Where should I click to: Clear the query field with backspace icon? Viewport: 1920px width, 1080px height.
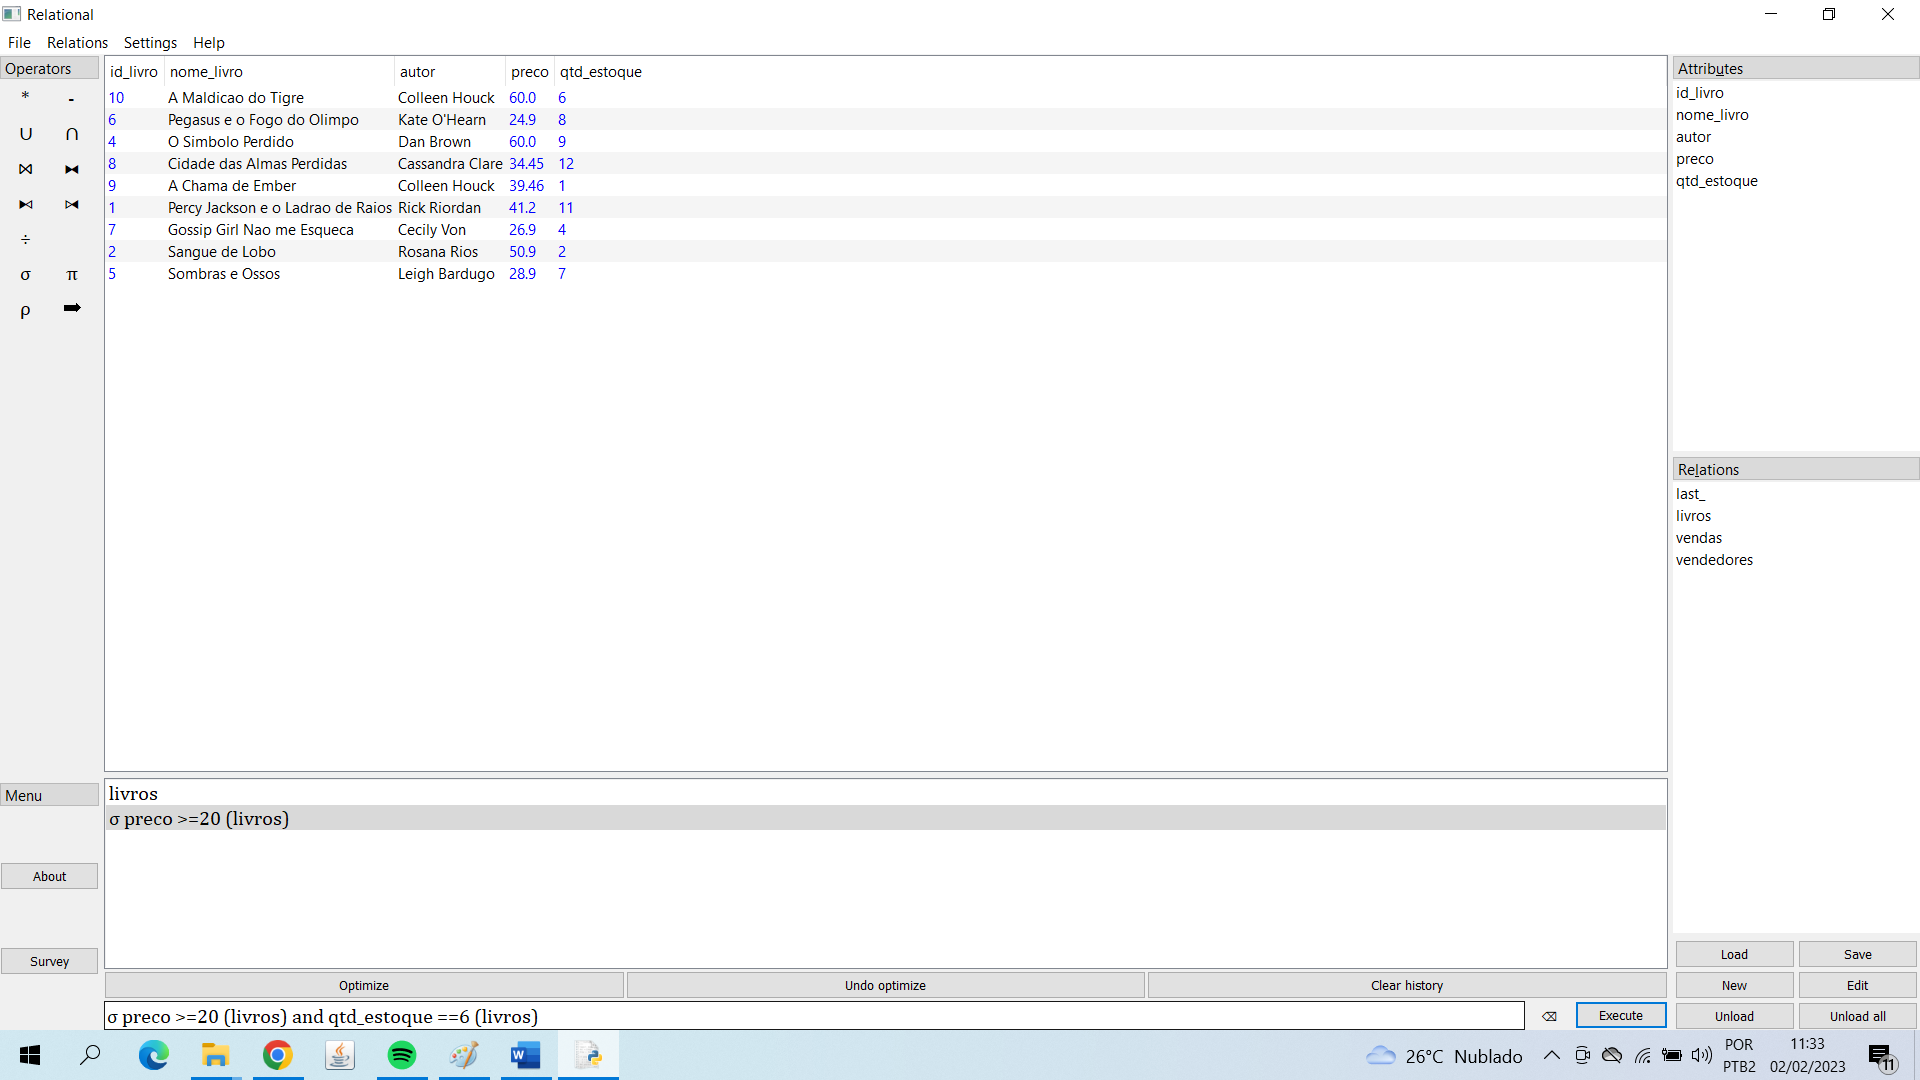coord(1549,1016)
